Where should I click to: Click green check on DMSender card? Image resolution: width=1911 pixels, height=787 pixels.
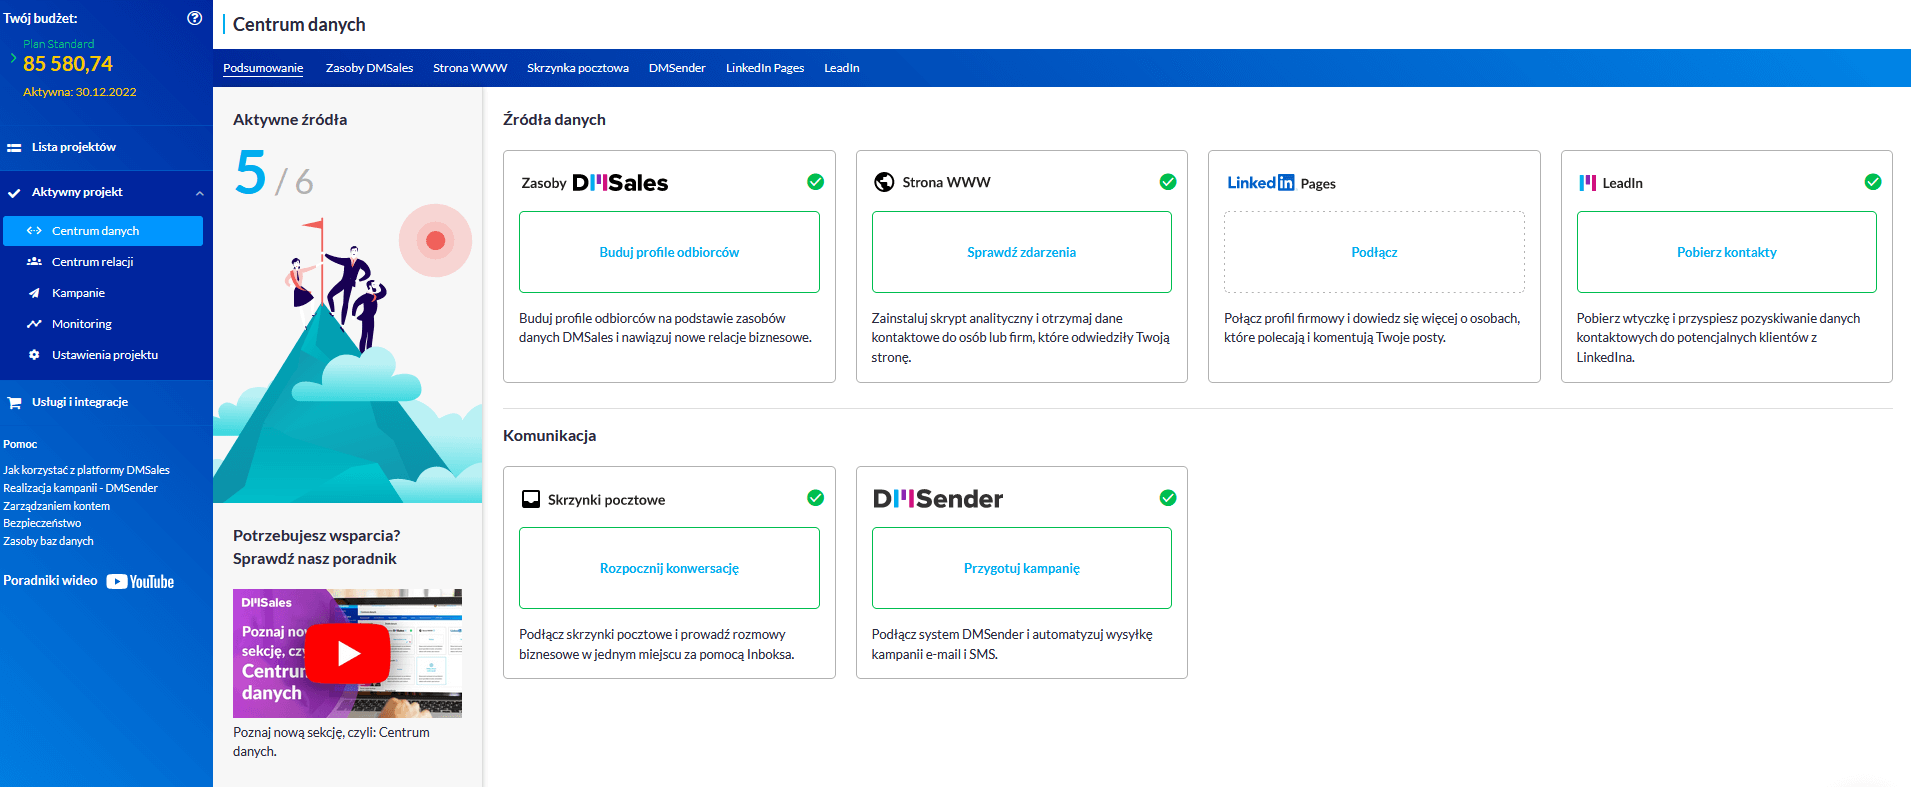tap(1168, 498)
